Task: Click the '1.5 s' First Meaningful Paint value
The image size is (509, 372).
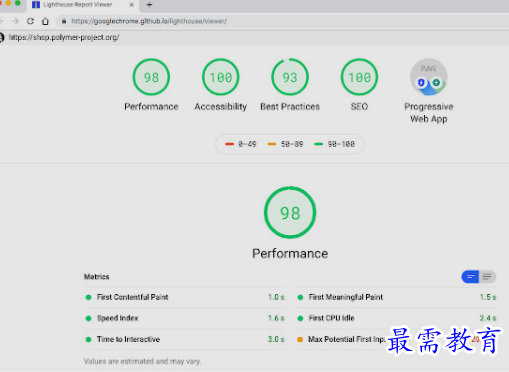Action: coord(488,297)
